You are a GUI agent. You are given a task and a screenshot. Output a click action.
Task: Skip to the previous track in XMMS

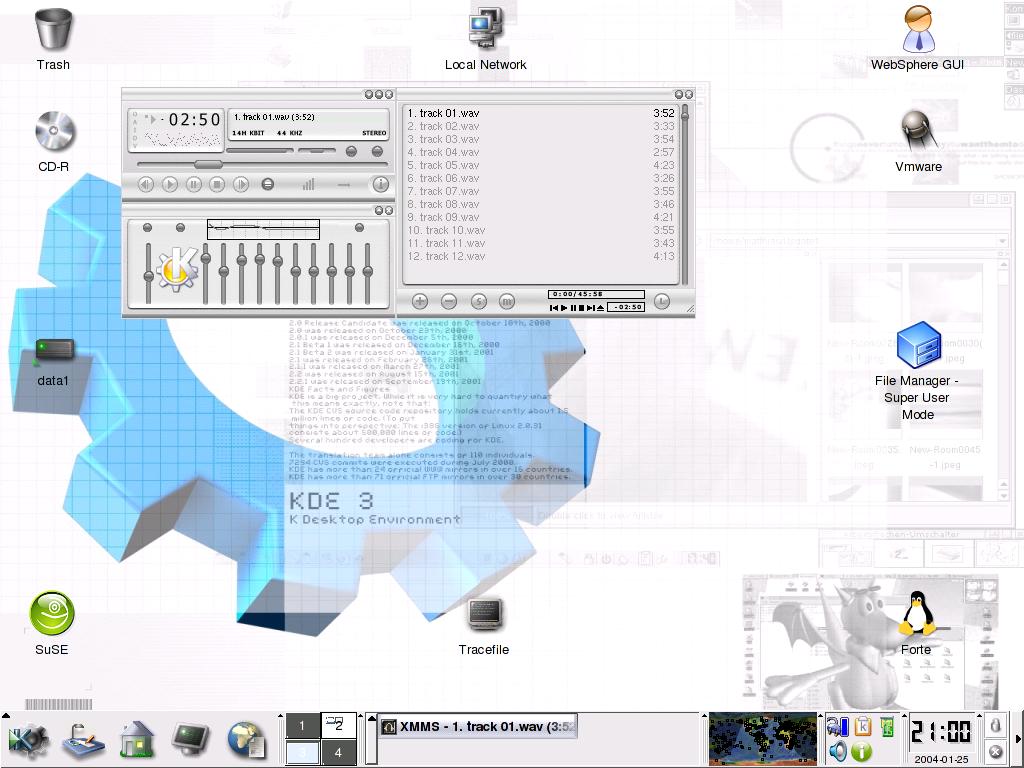coord(146,184)
